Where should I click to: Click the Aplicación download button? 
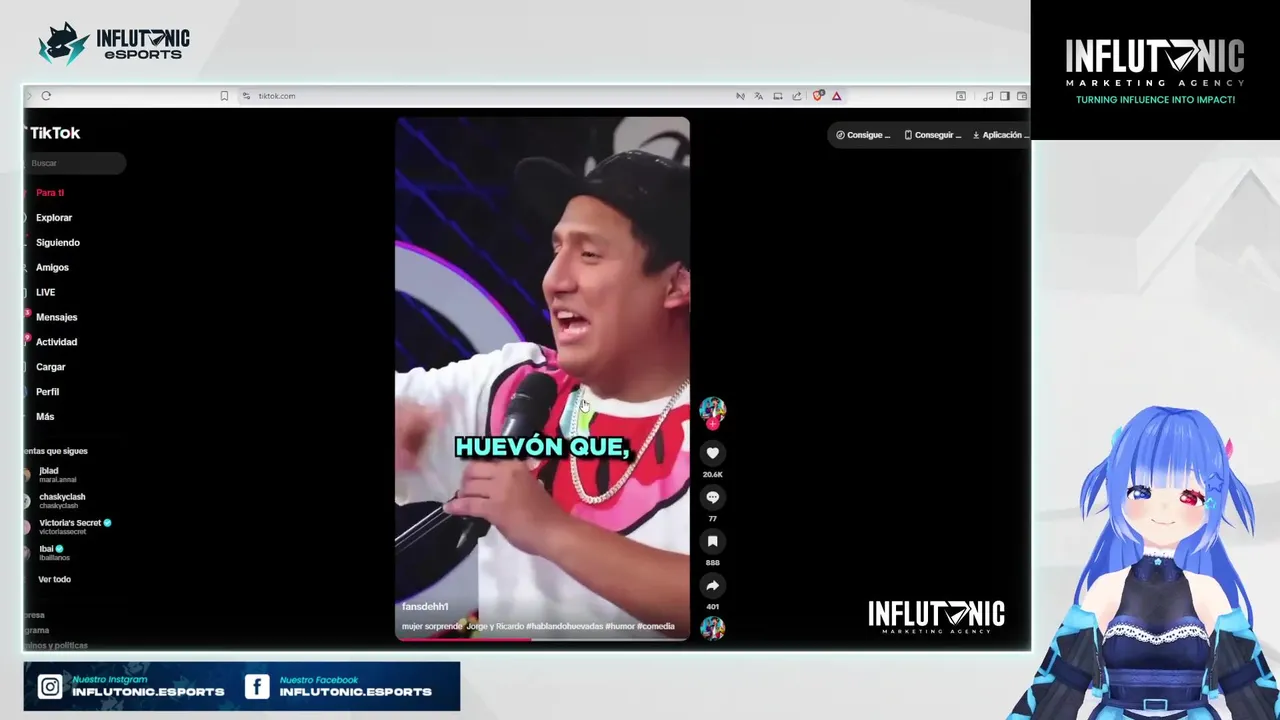[x=999, y=135]
